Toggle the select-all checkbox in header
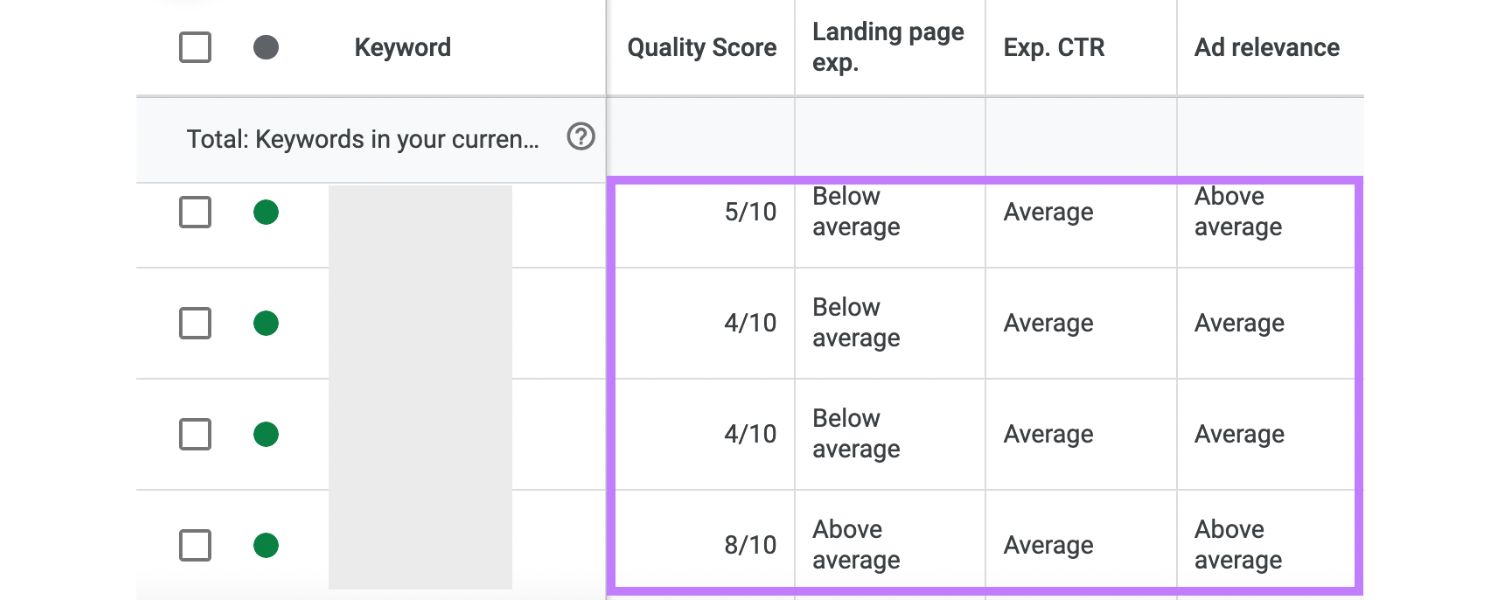 click(195, 47)
